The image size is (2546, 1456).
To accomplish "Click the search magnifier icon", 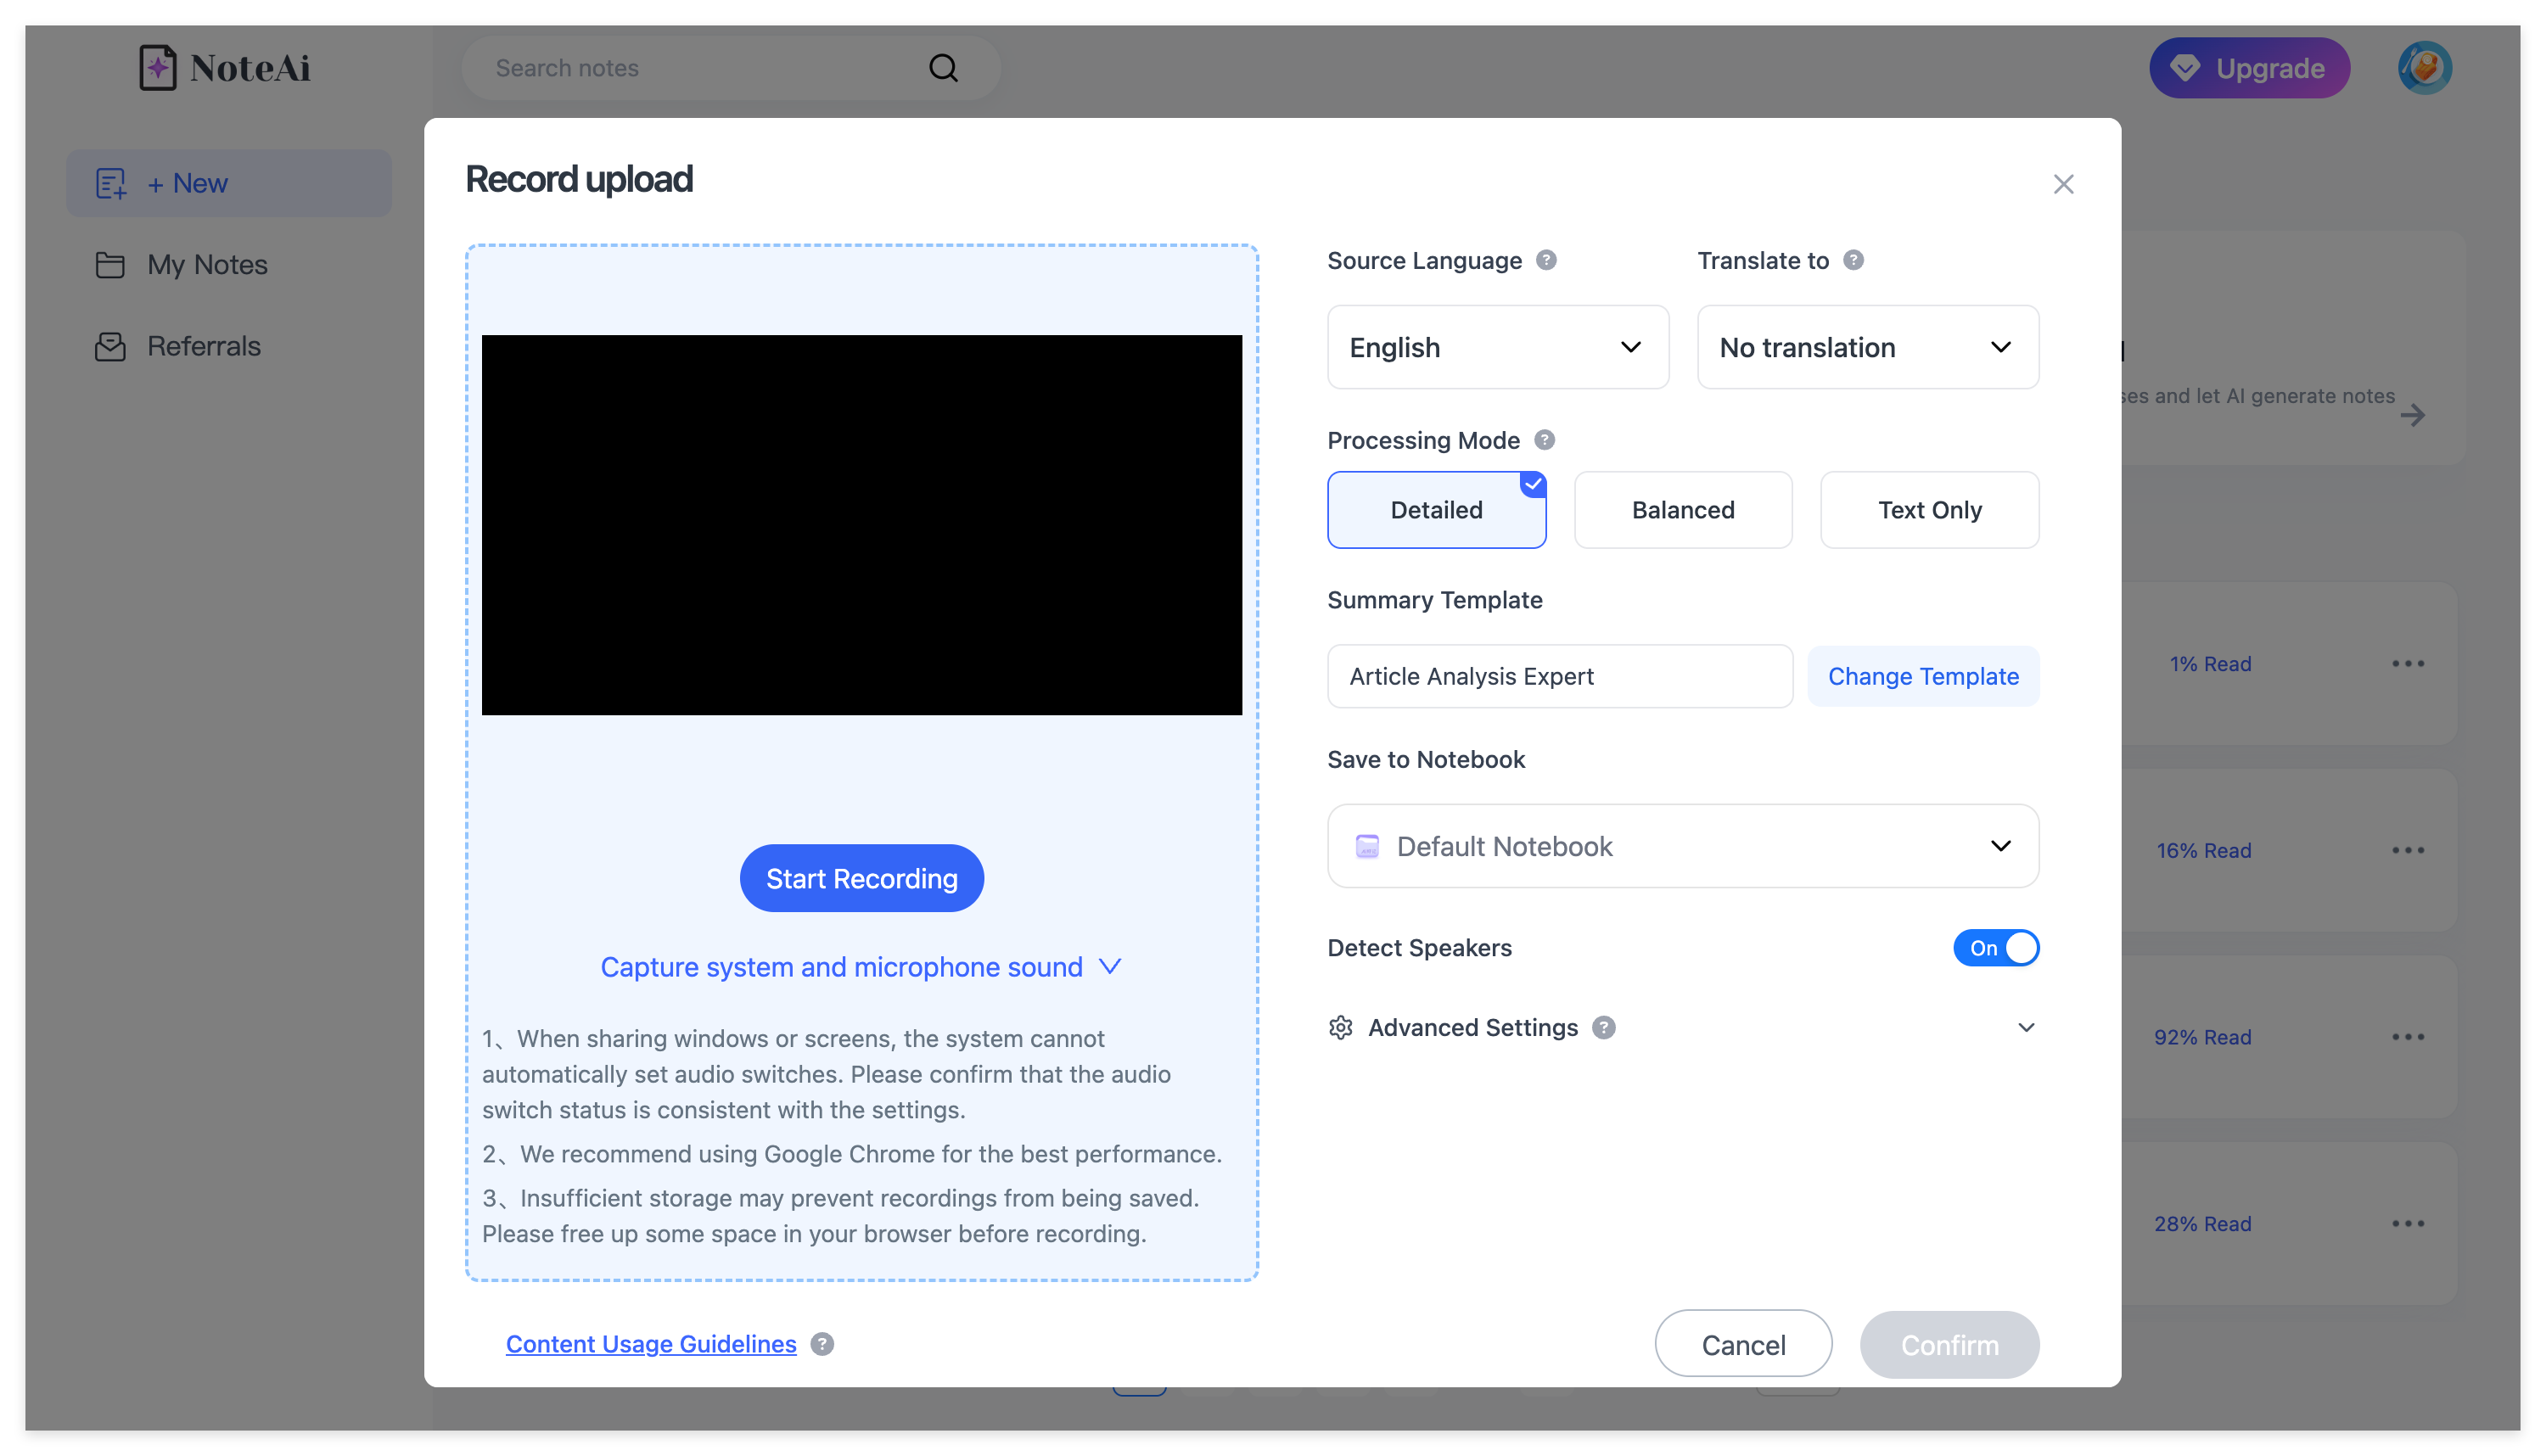I will click(x=943, y=68).
